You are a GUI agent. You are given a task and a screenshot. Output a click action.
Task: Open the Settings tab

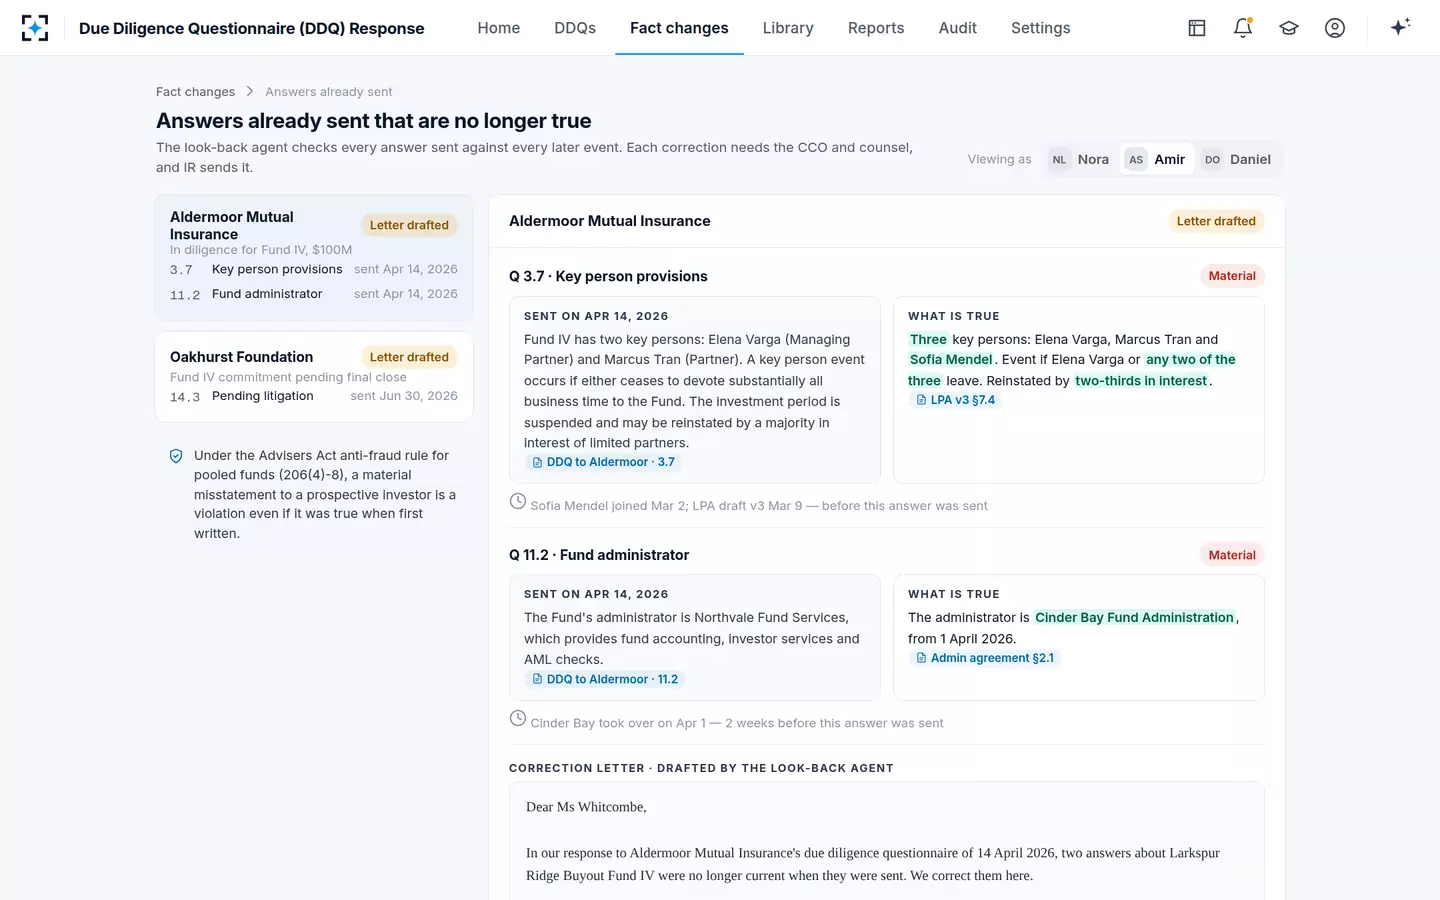(1040, 28)
